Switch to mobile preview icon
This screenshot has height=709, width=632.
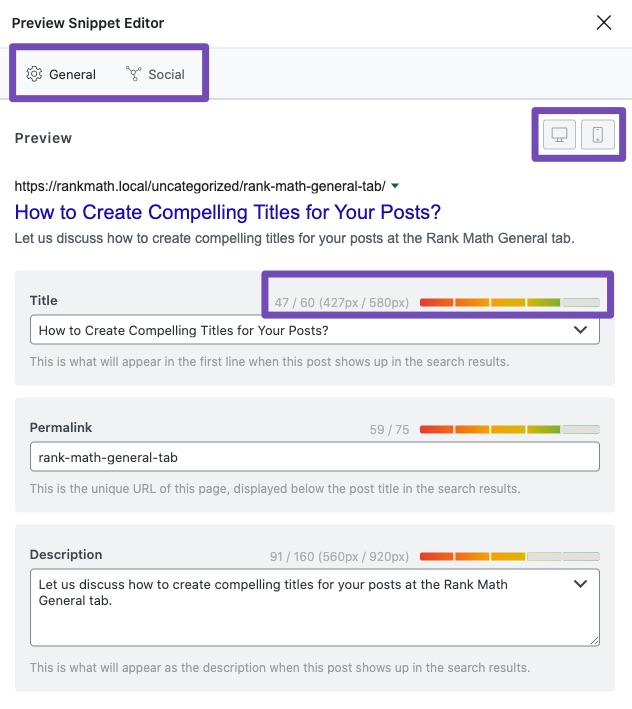coord(598,134)
